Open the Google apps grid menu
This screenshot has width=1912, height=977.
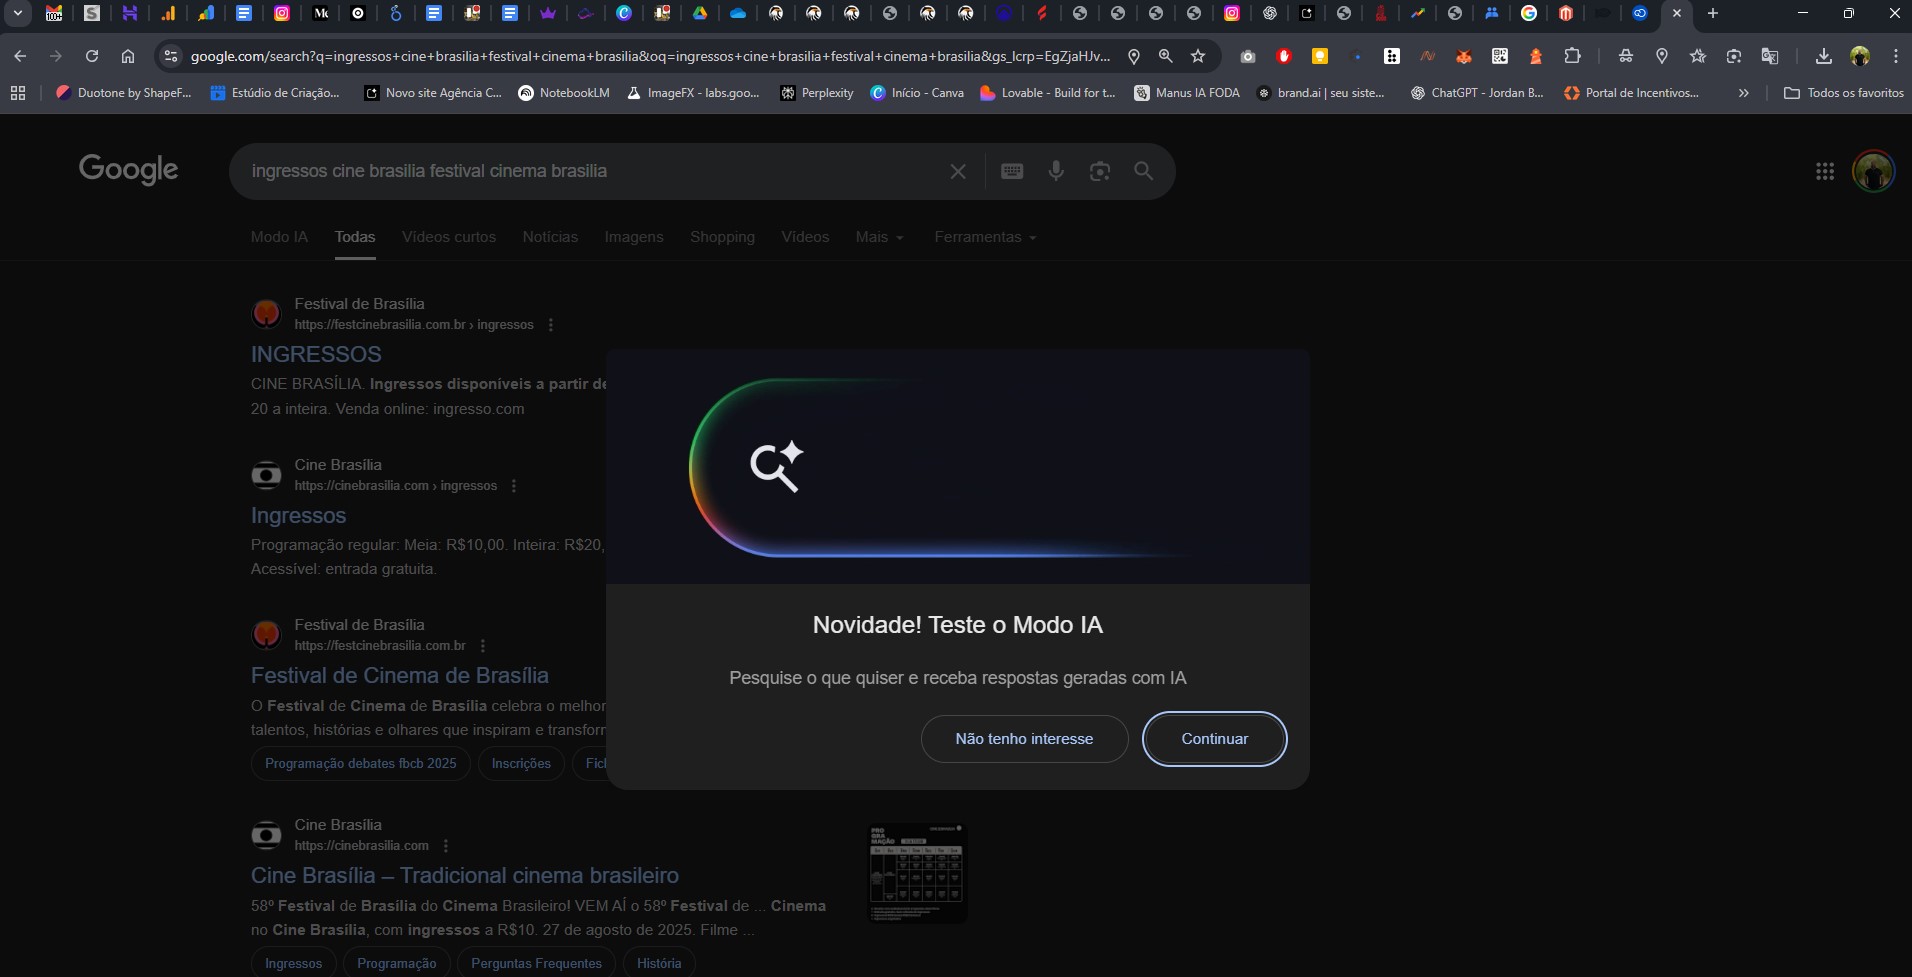1825,171
